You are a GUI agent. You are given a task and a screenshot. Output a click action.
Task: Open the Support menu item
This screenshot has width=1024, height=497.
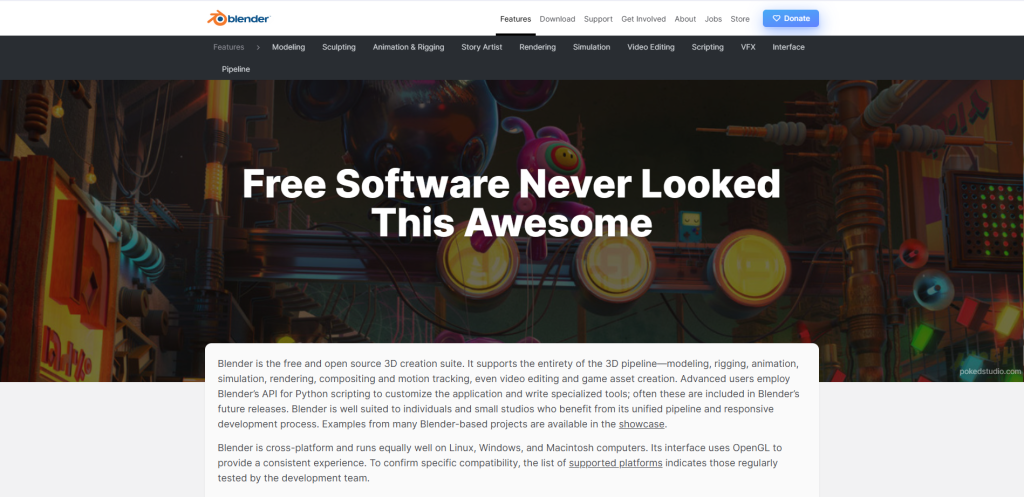(598, 19)
